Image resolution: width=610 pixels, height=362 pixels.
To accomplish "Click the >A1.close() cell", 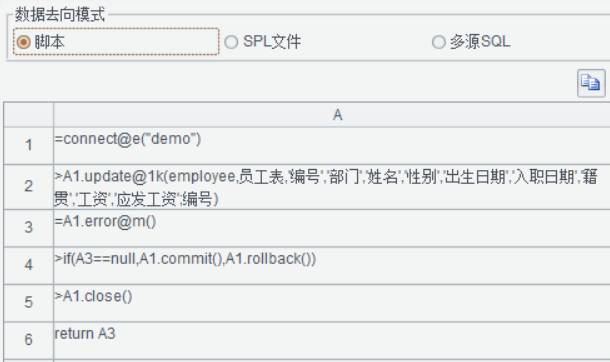I will (x=332, y=303).
